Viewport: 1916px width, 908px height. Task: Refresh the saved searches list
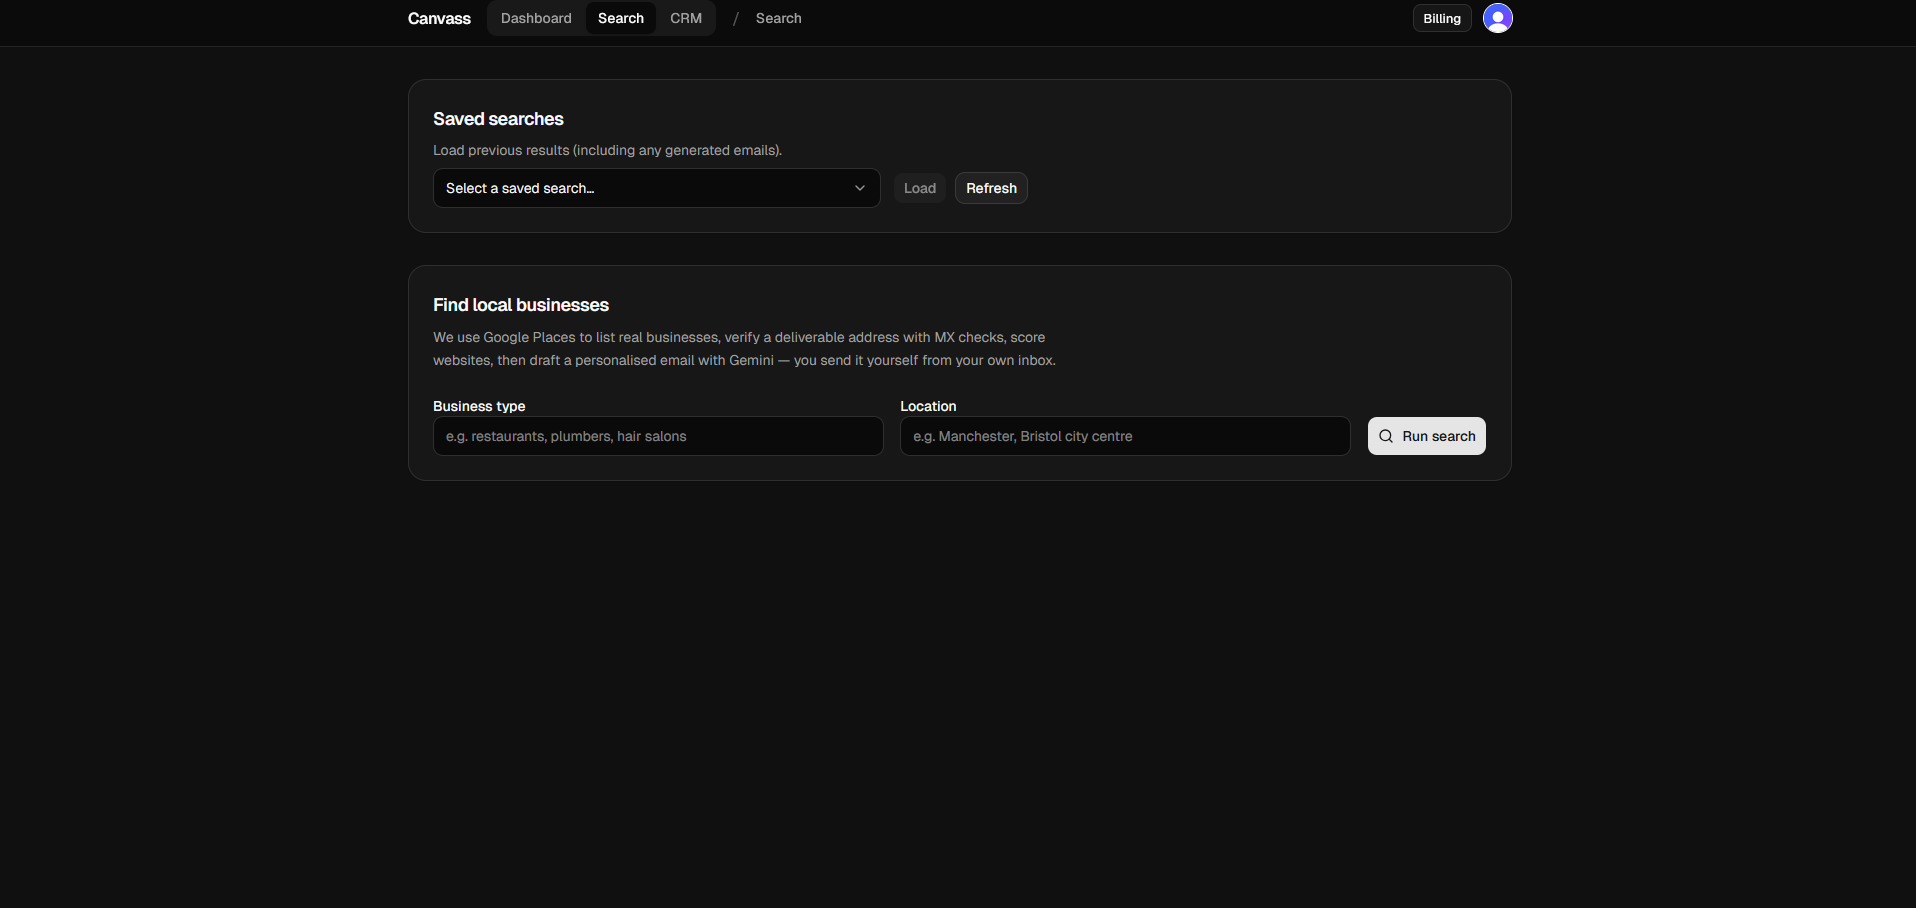pos(991,188)
